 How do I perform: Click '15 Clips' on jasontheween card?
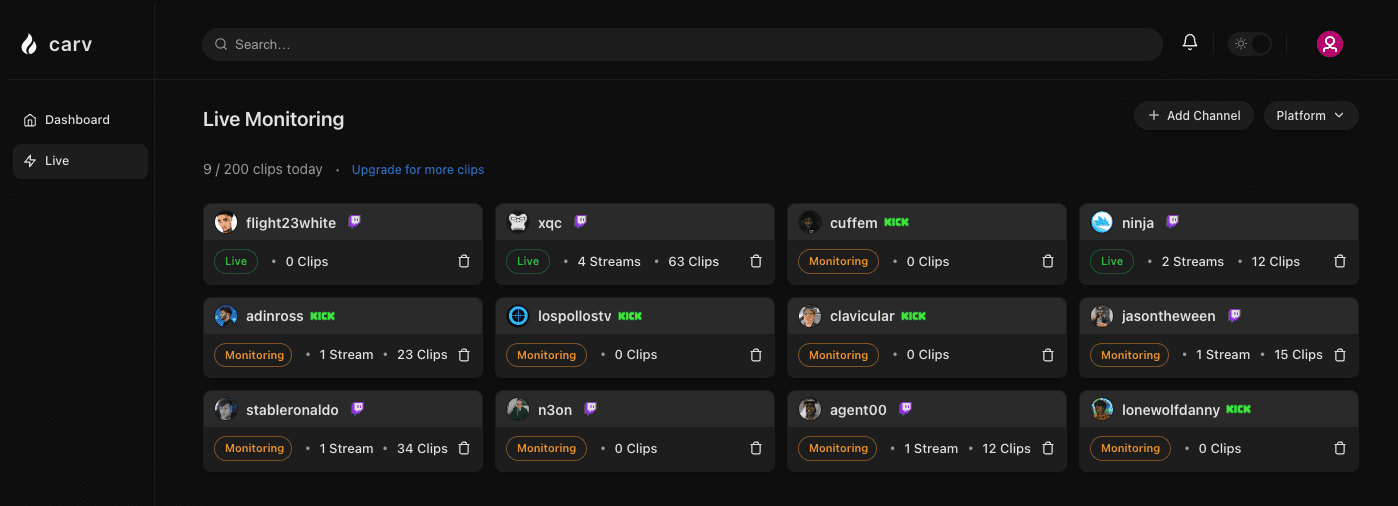pyautogui.click(x=1299, y=355)
